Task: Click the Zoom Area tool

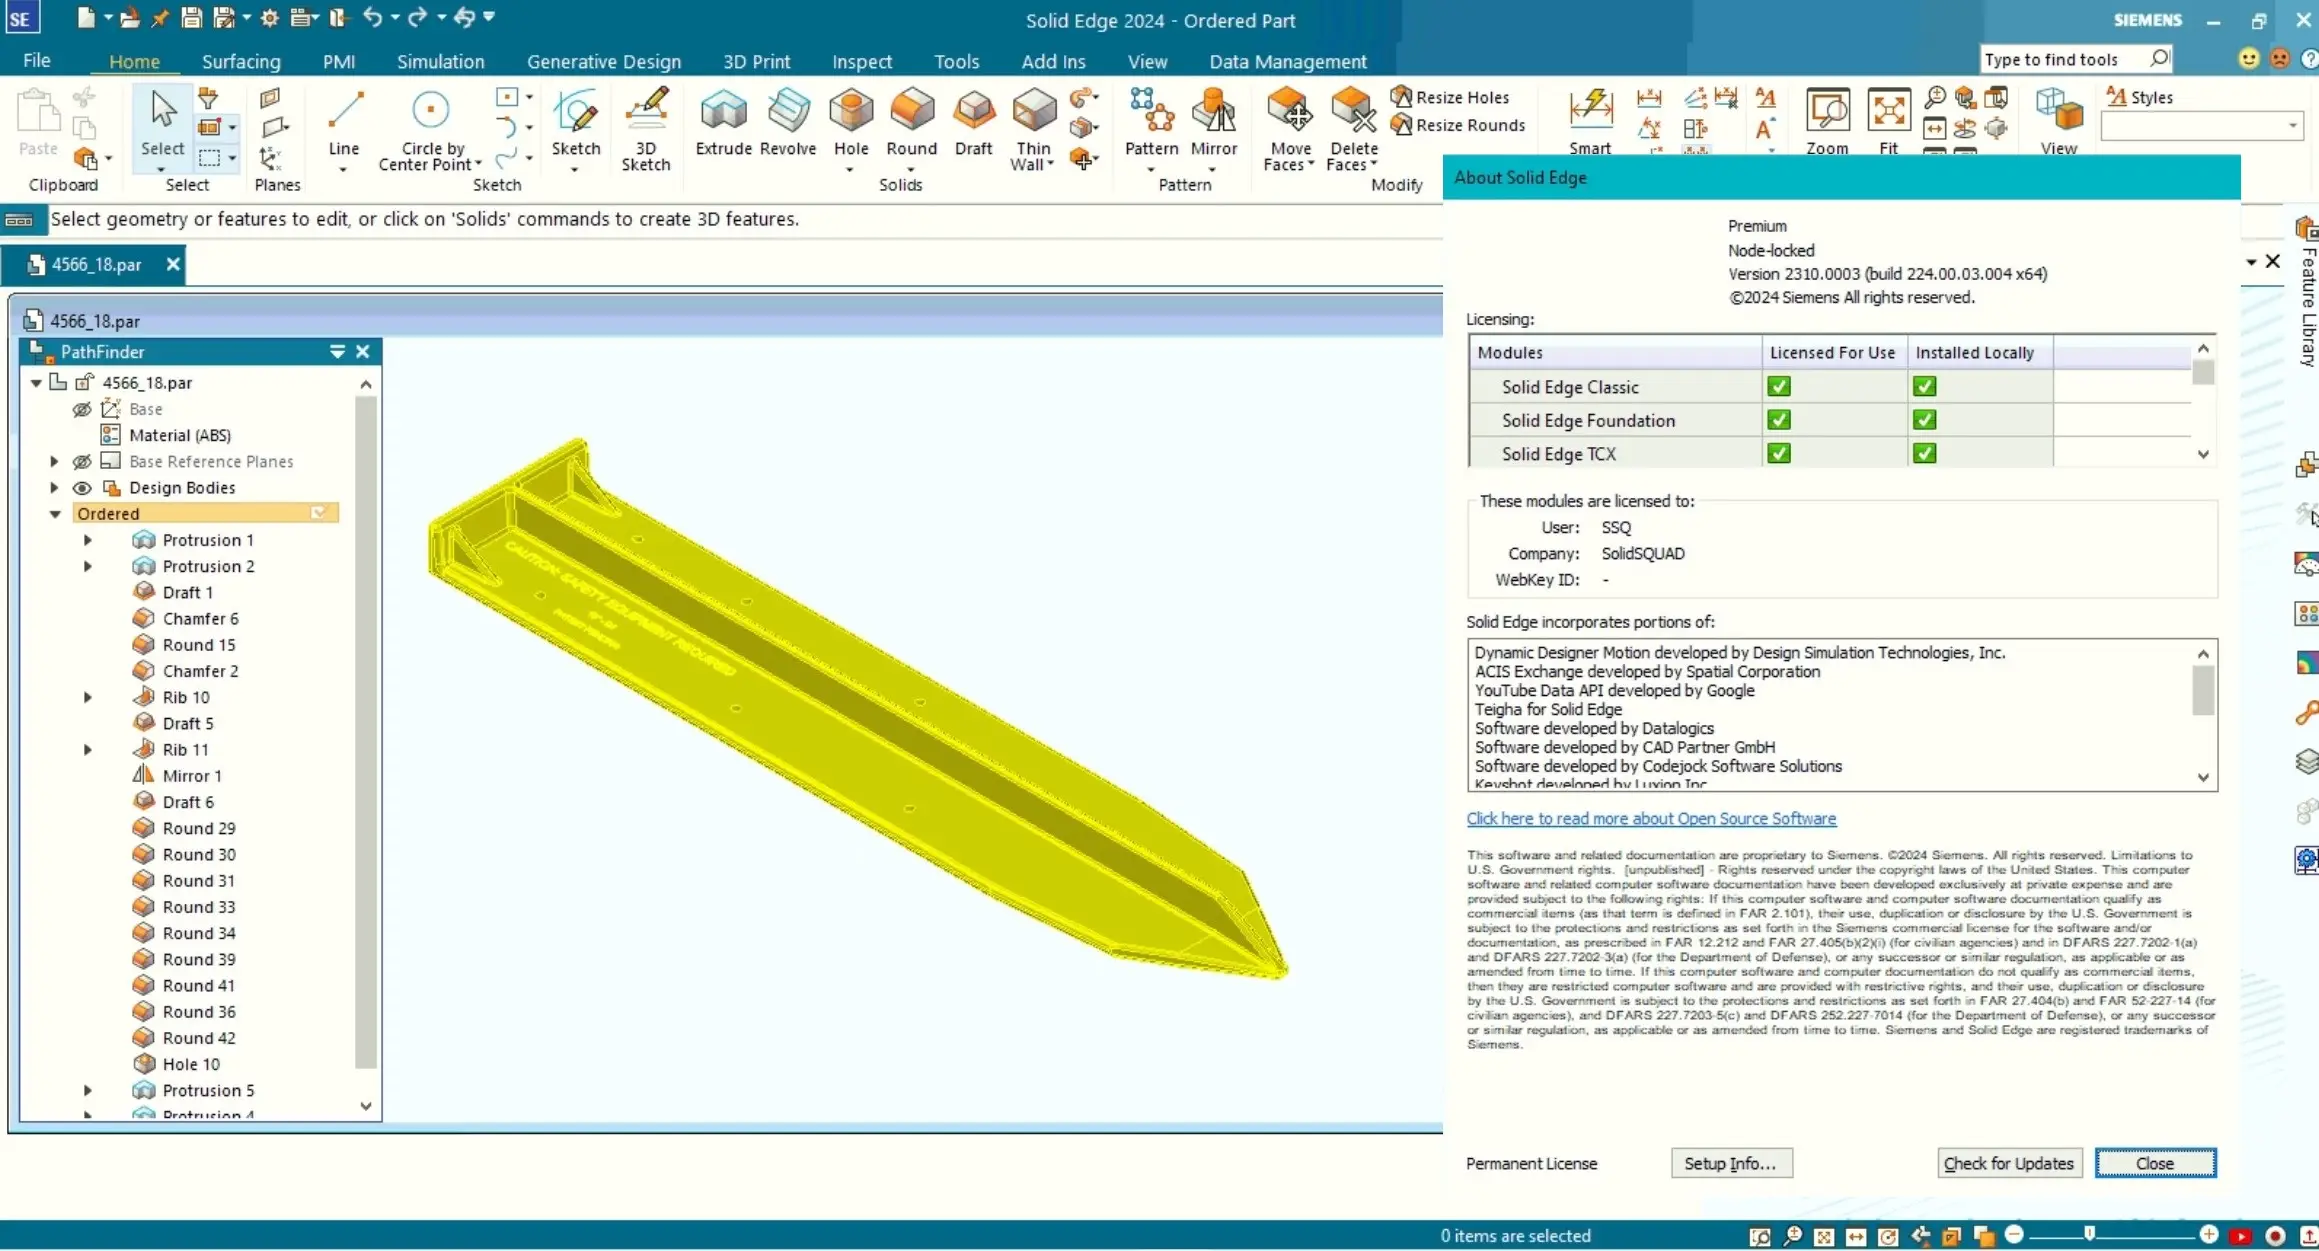Action: pyautogui.click(x=1827, y=122)
